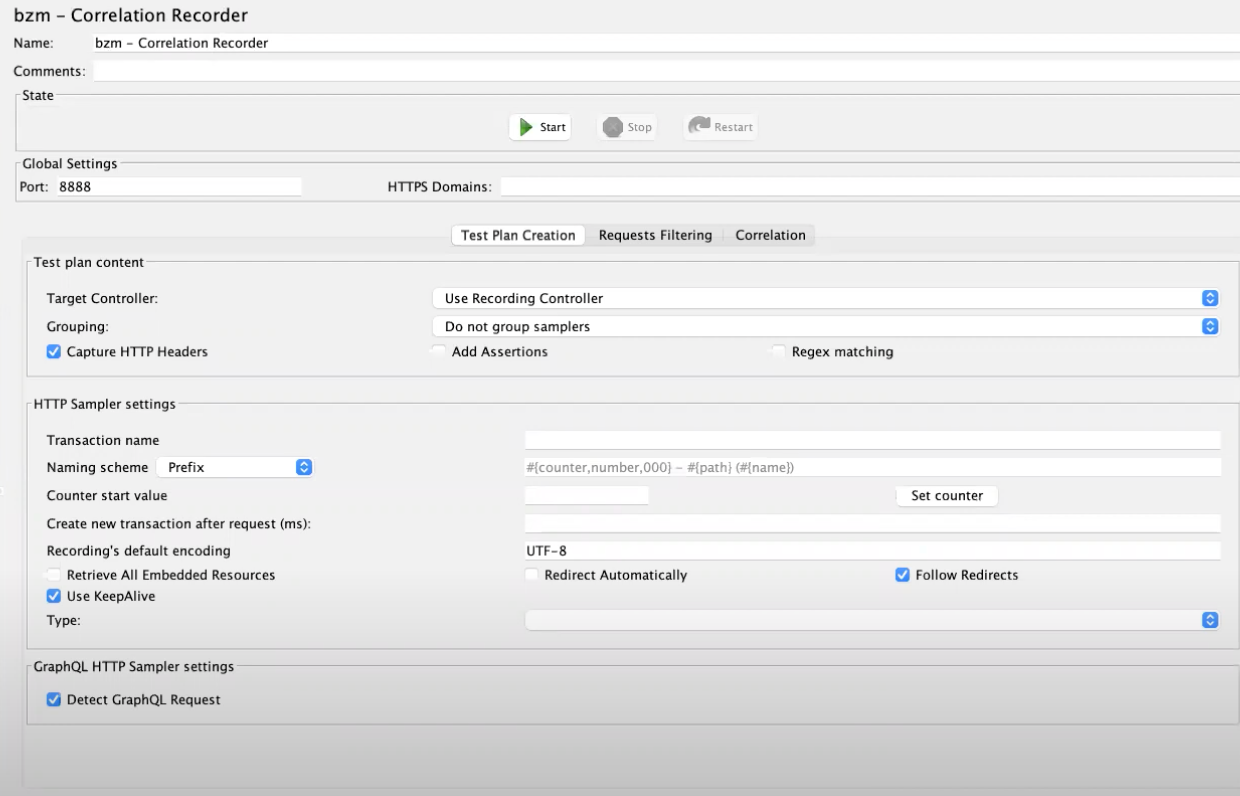This screenshot has width=1240, height=796.
Task: Click the default encoding UTF-8 field
Action: tap(873, 550)
